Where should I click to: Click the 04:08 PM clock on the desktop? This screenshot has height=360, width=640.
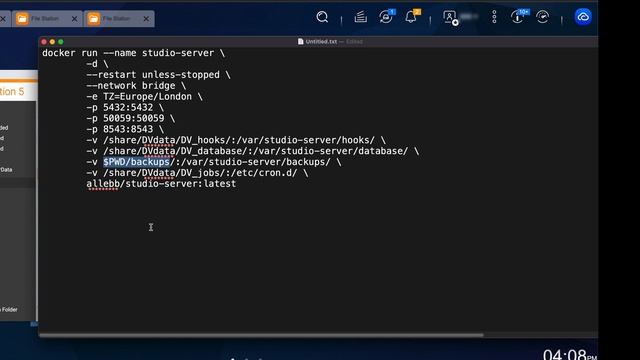[570, 354]
